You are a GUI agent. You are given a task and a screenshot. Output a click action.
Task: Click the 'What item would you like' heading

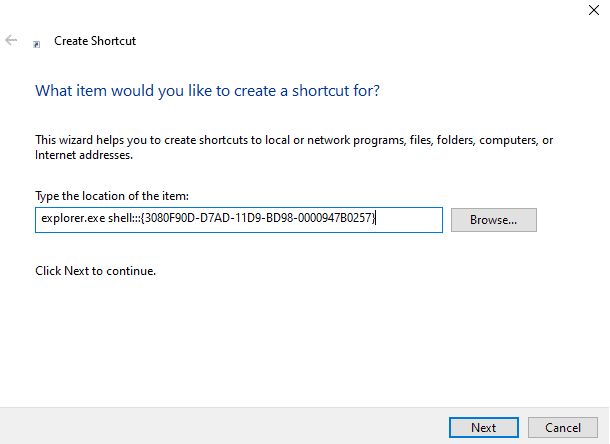point(207,91)
